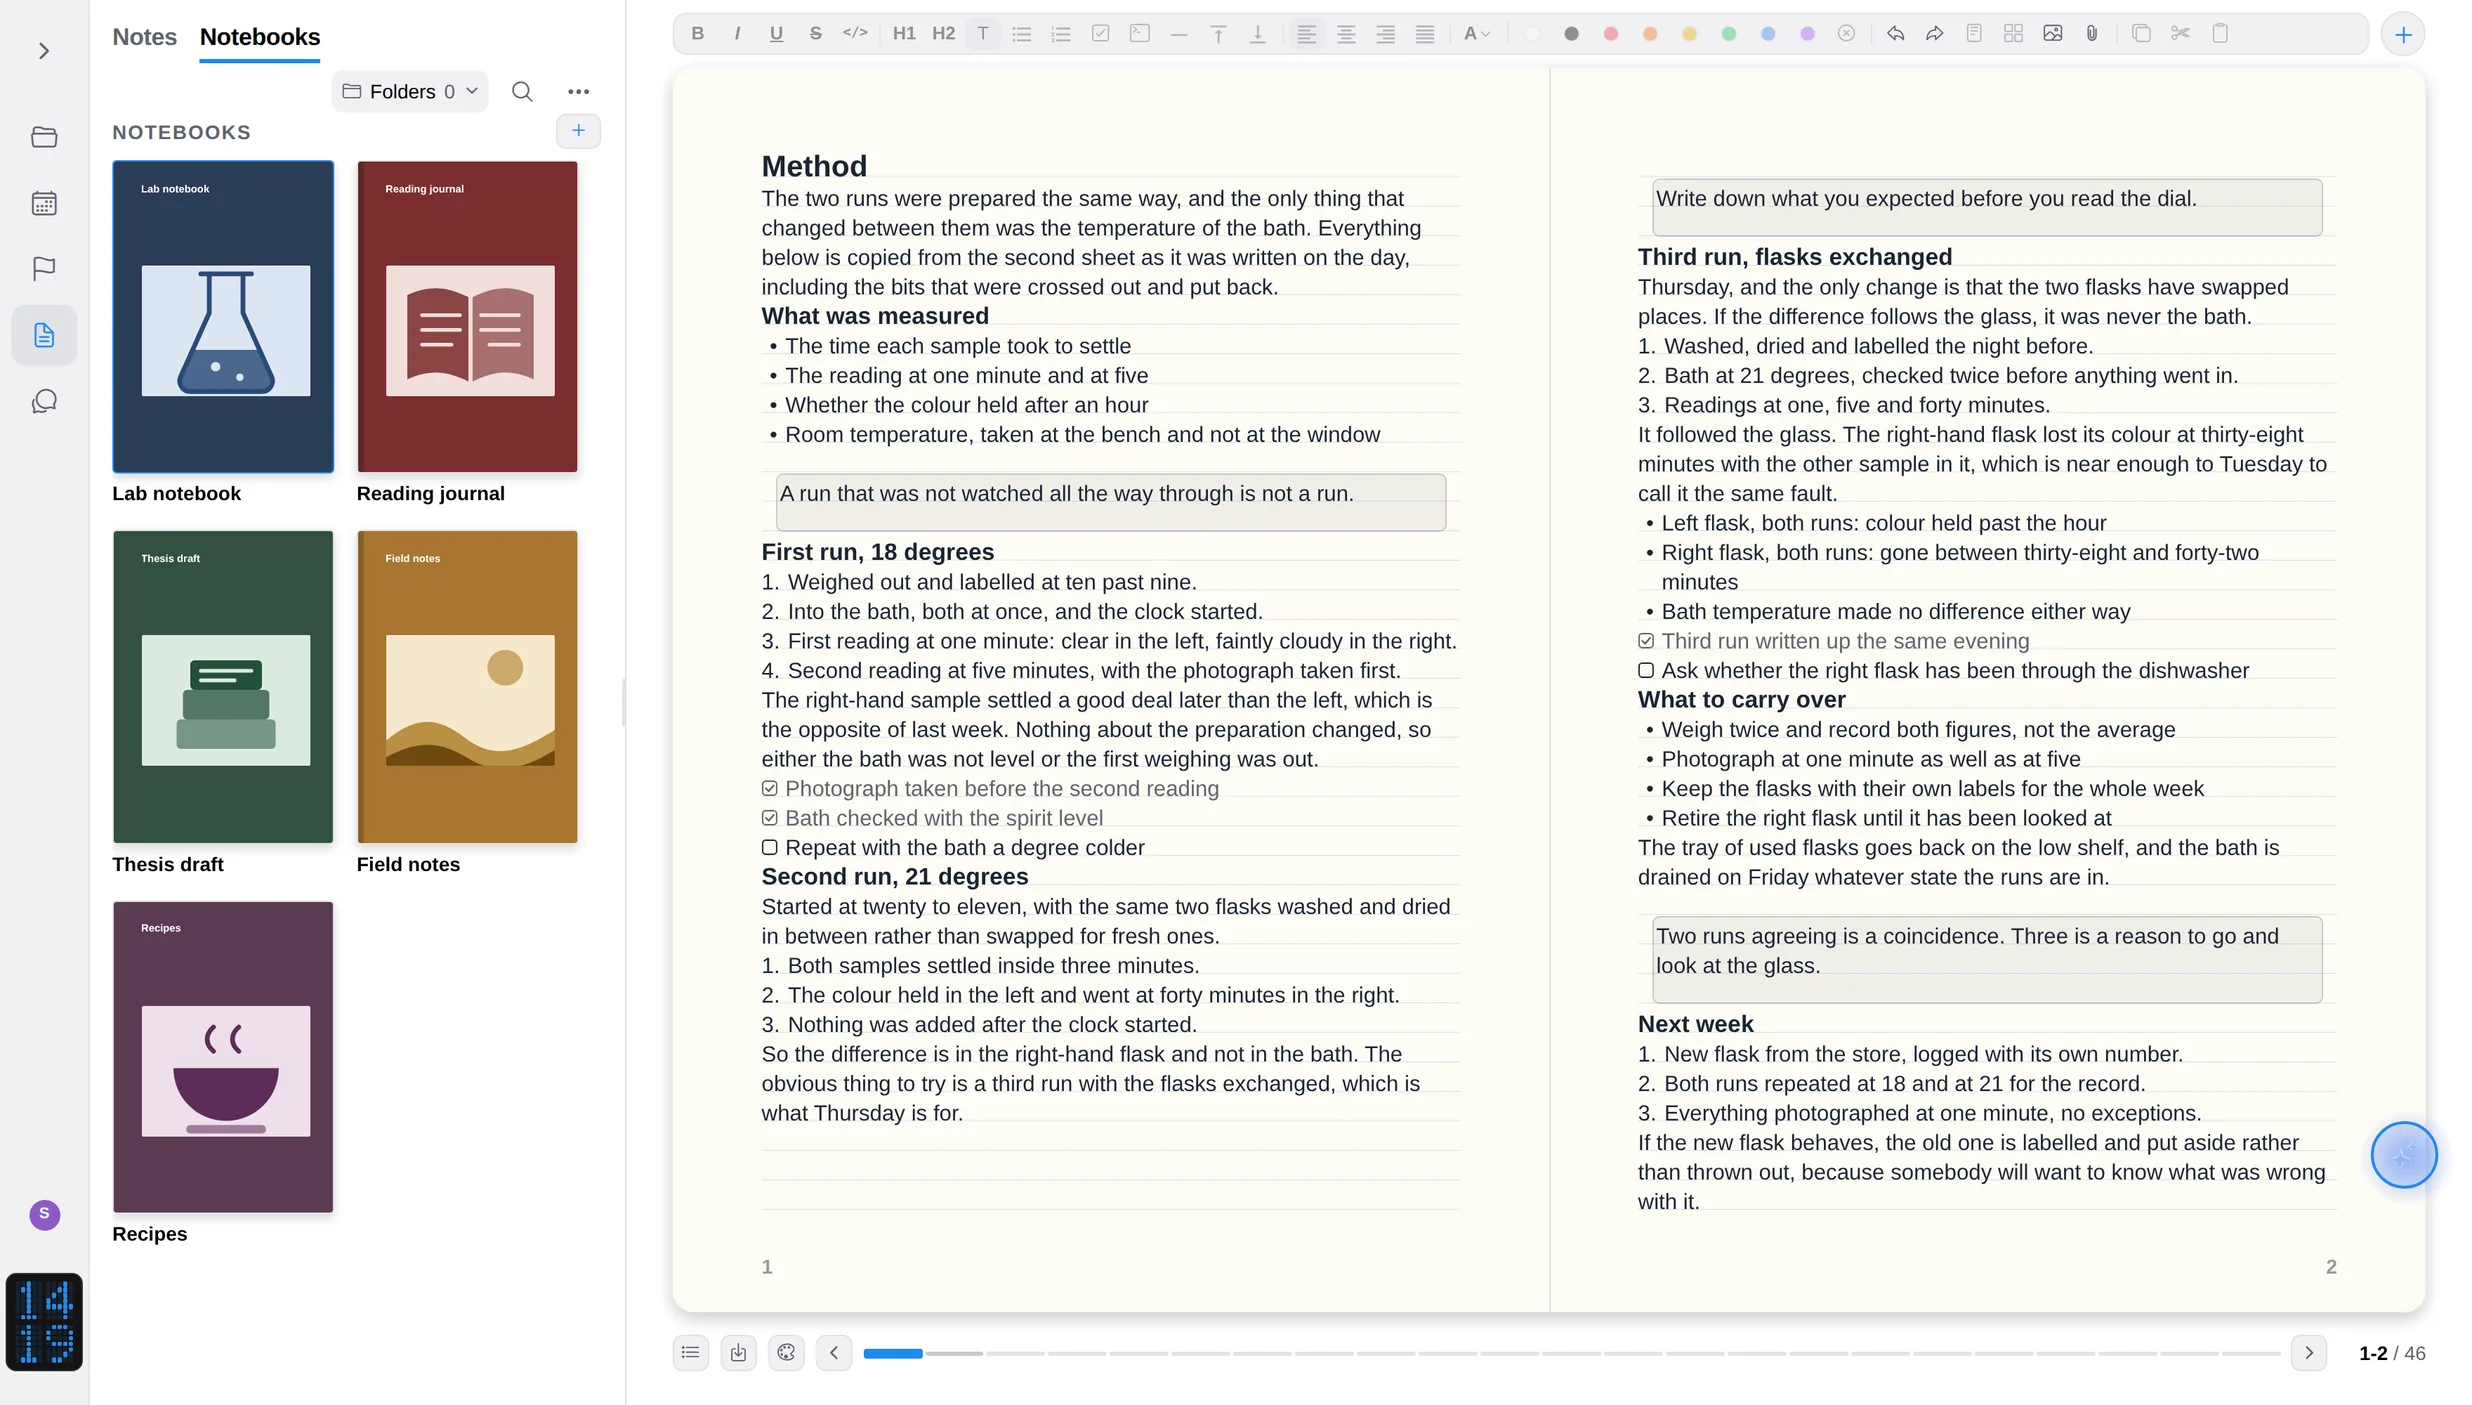Attach a file with paperclip icon
Image resolution: width=2472 pixels, height=1405 pixels.
tap(2092, 33)
